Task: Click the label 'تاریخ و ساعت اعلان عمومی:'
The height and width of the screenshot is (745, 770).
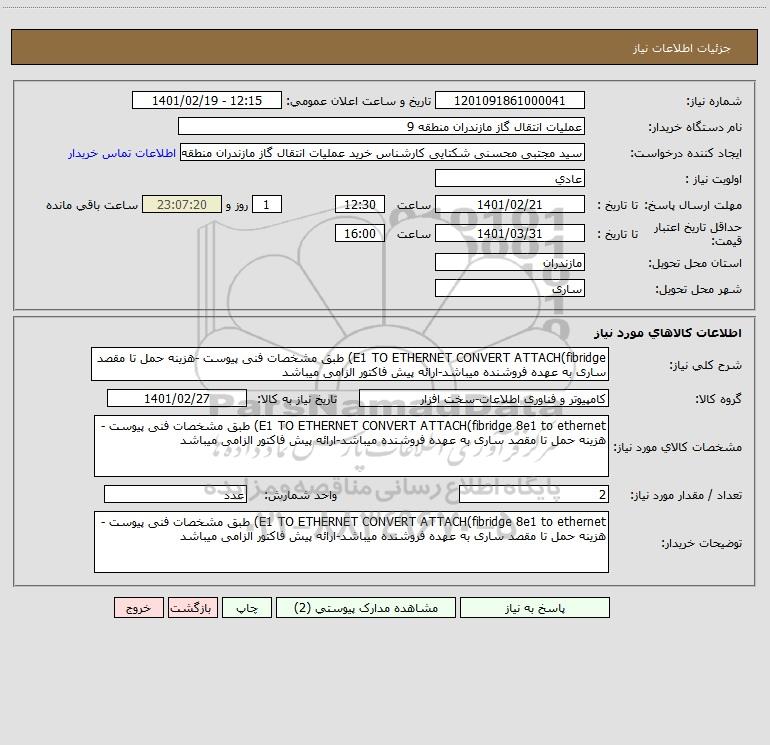Action: coord(359,102)
